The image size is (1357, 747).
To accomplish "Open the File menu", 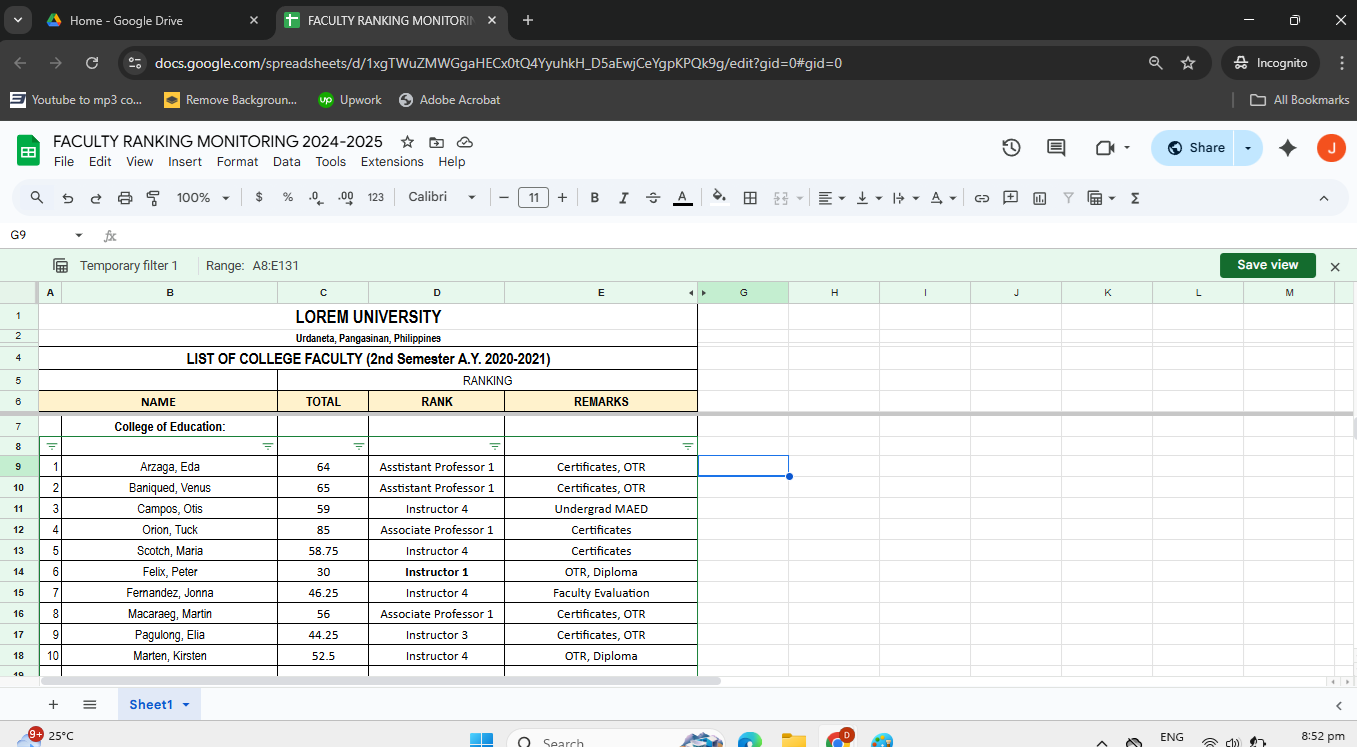I will 64,162.
